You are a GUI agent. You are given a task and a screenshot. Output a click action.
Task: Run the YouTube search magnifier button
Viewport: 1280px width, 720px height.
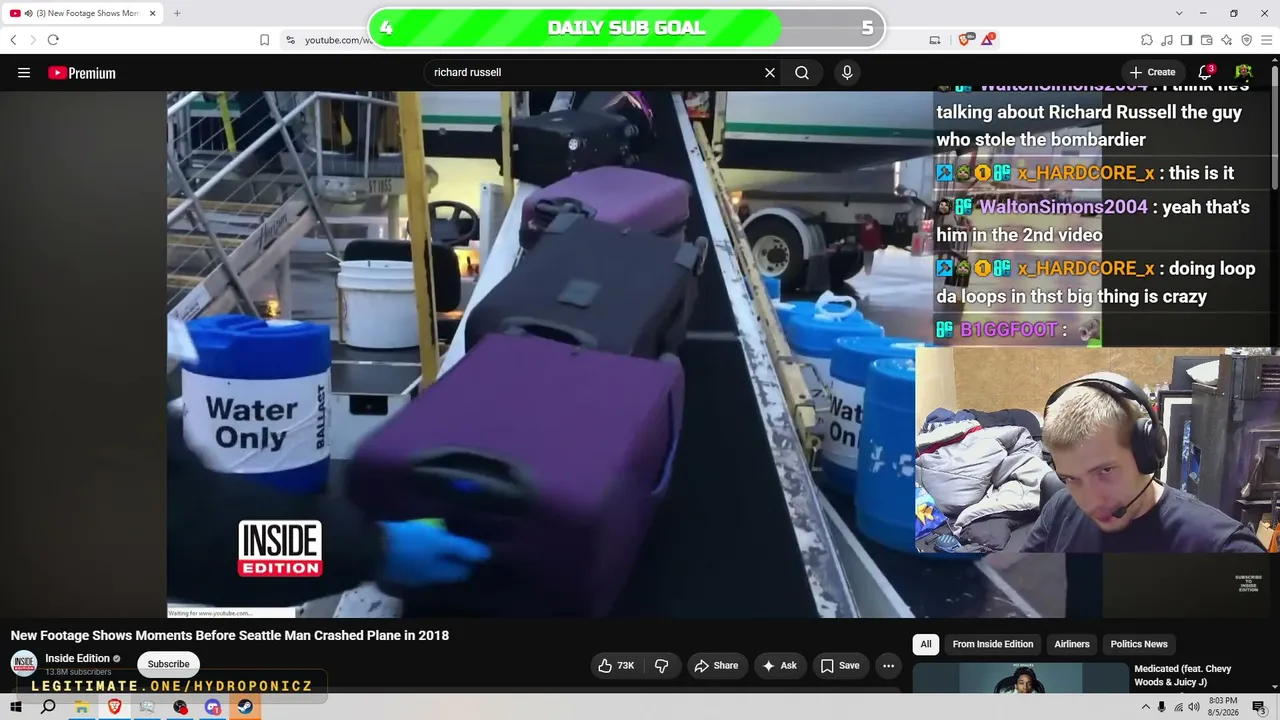tap(802, 73)
